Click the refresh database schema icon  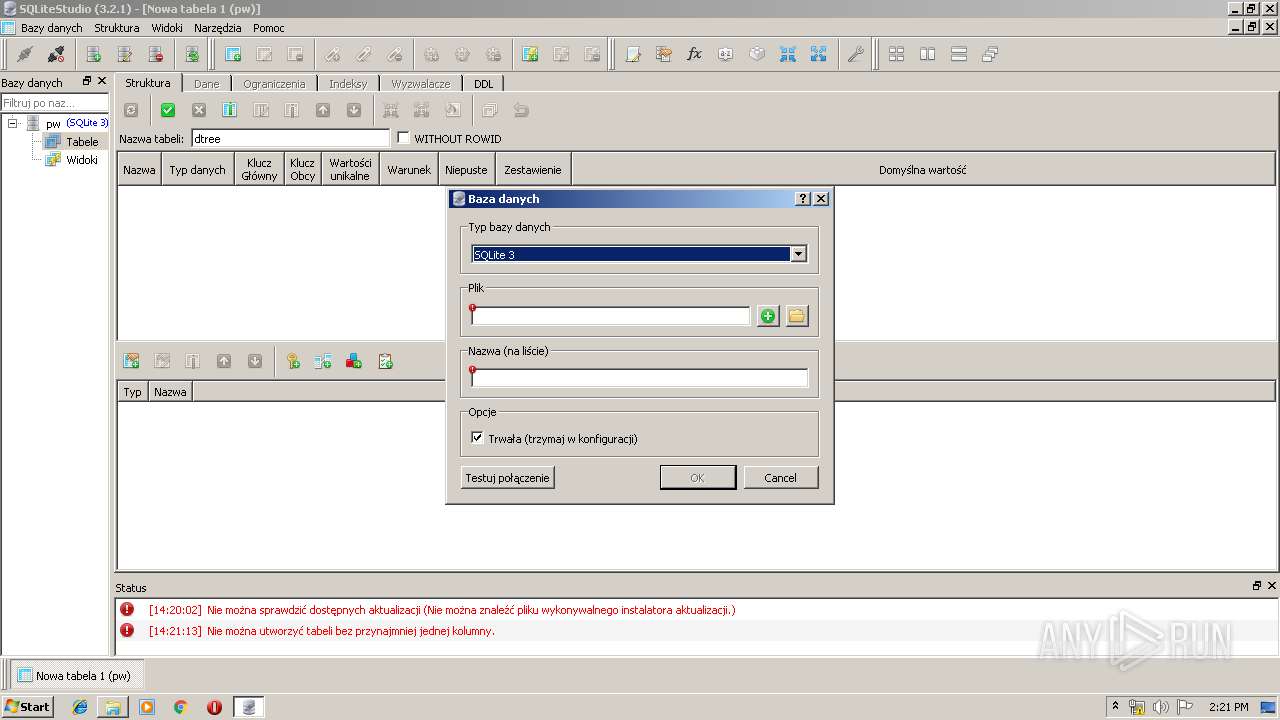(192, 55)
